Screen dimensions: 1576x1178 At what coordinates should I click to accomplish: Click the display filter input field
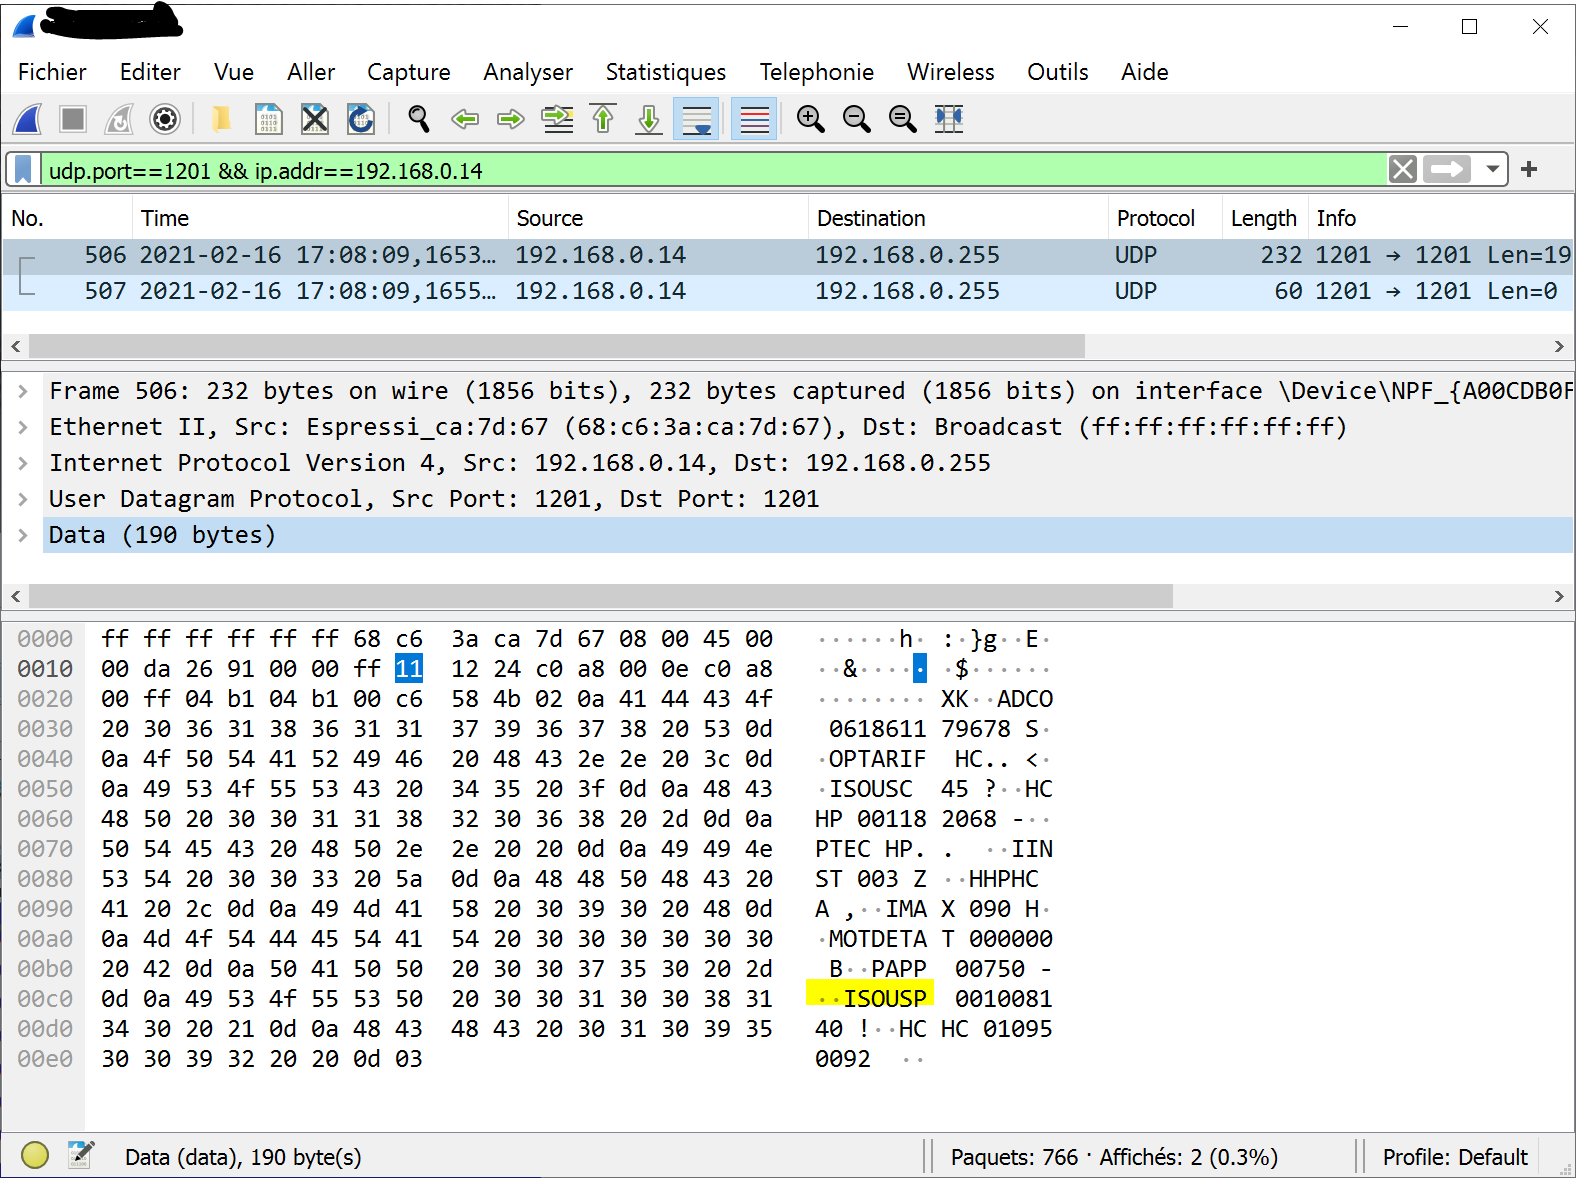point(714,170)
